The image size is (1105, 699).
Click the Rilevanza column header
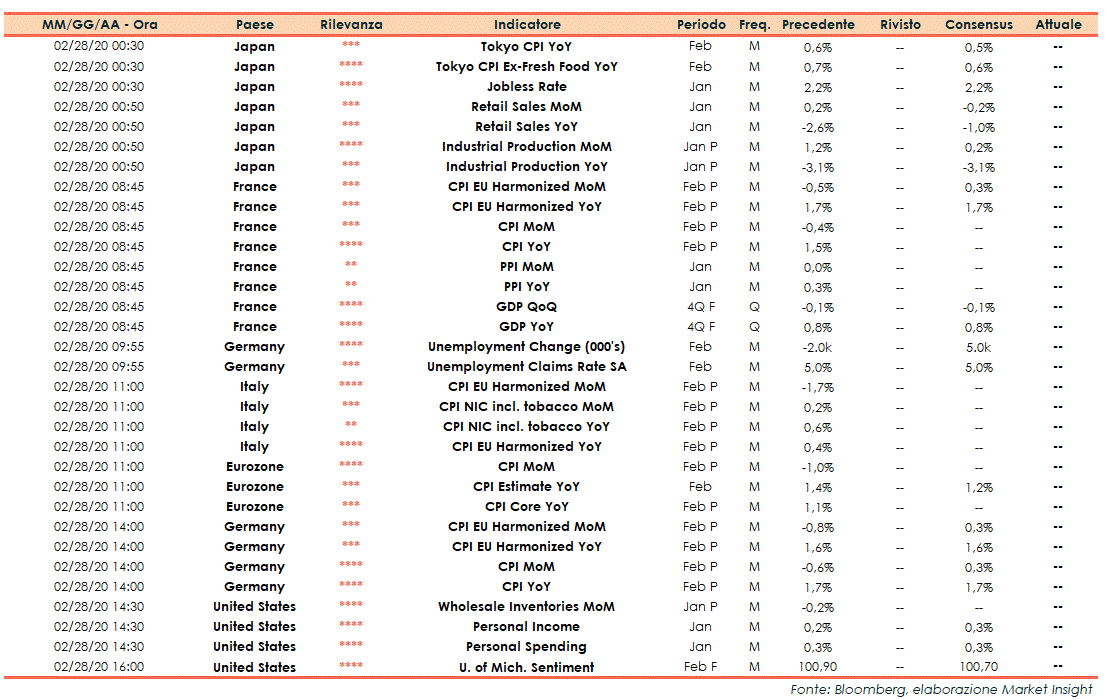pos(350,24)
